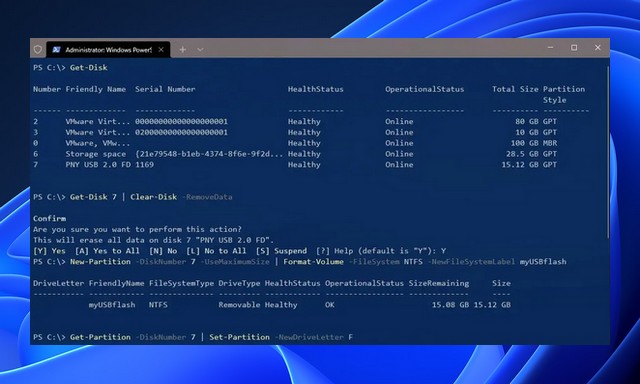Viewport: 640px width, 384px height.
Task: Click serial '02000000000000000001' of disk 3
Action: point(181,132)
